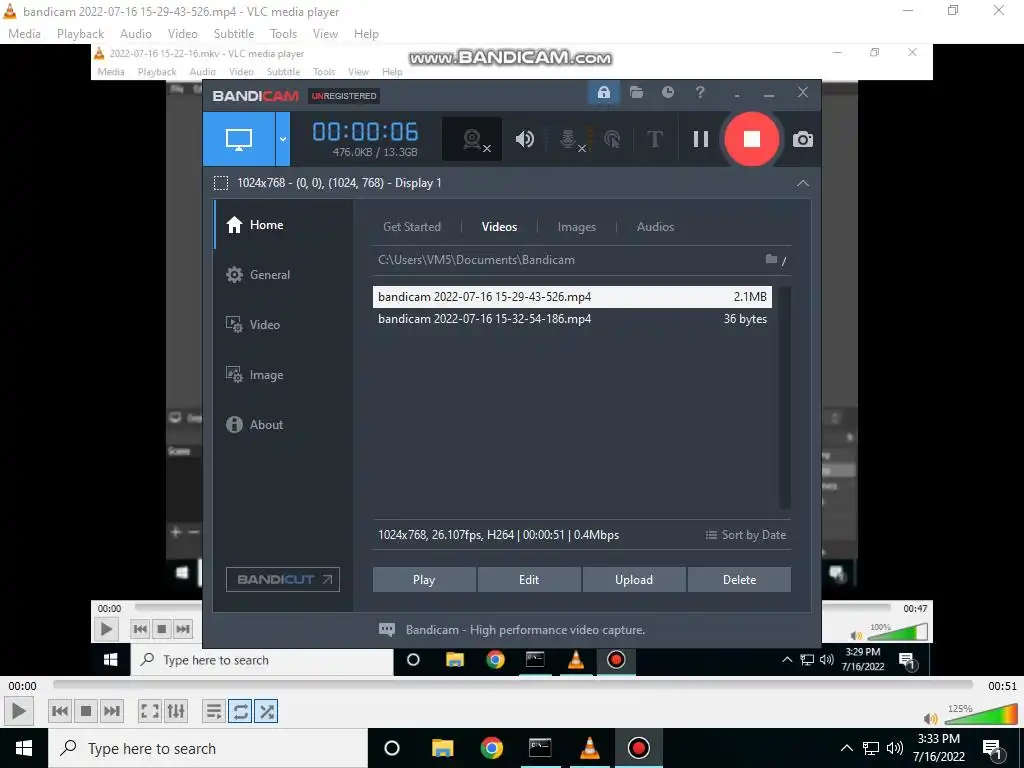Image resolution: width=1024 pixels, height=768 pixels.
Task: Select bandicam 2022-07-16 15-29-43-526.mp4 file
Action: click(572, 296)
